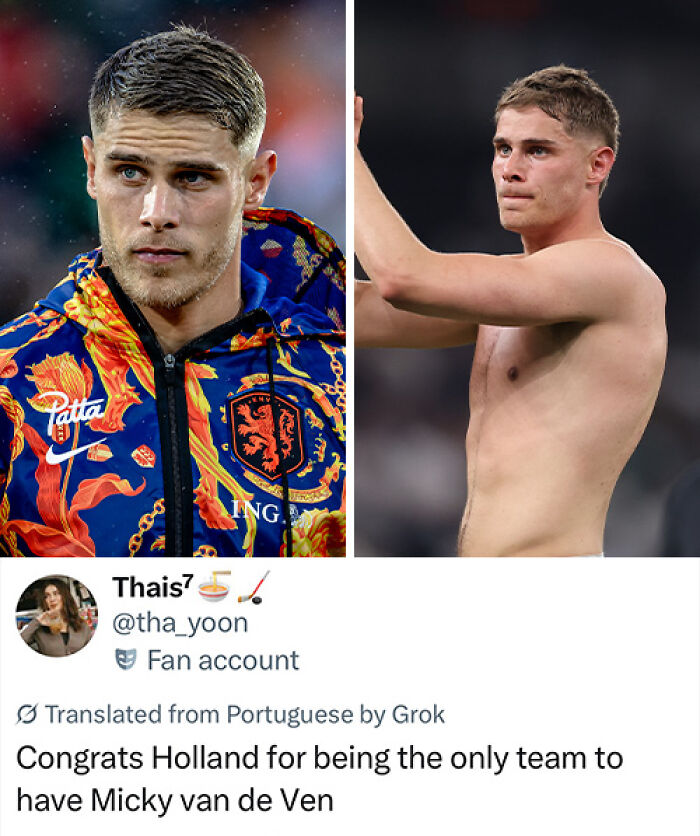Image resolution: width=700 pixels, height=836 pixels.
Task: Open the left photo with floral jacket
Action: tap(173, 278)
